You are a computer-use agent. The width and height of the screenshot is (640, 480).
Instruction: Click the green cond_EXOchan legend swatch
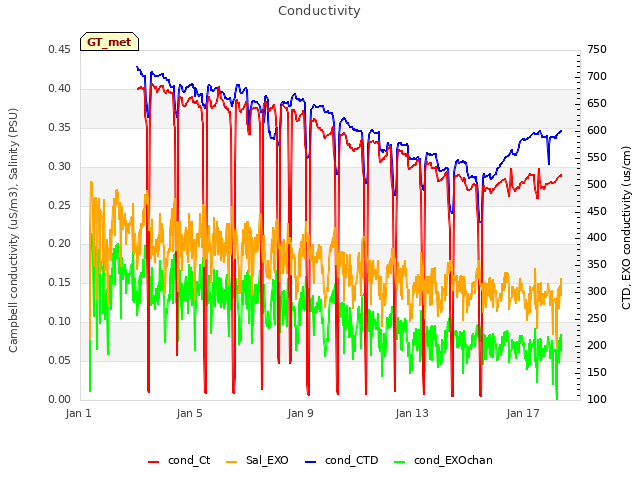pos(400,462)
